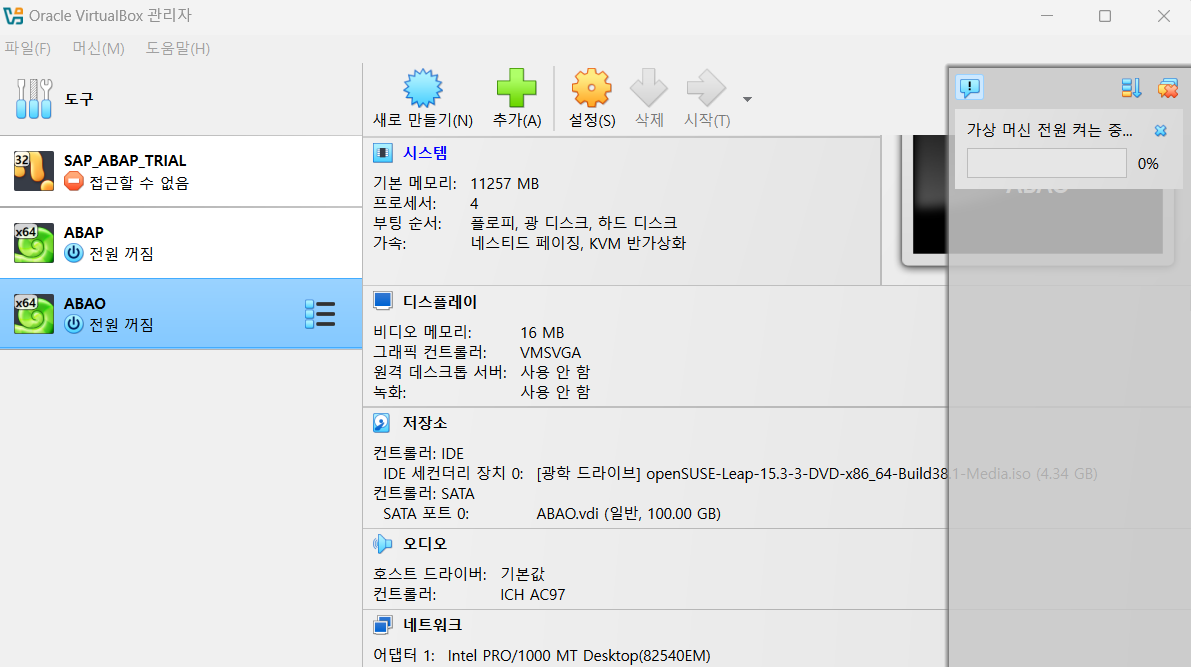Click the VMSVGA graphics controller value

pos(551,352)
